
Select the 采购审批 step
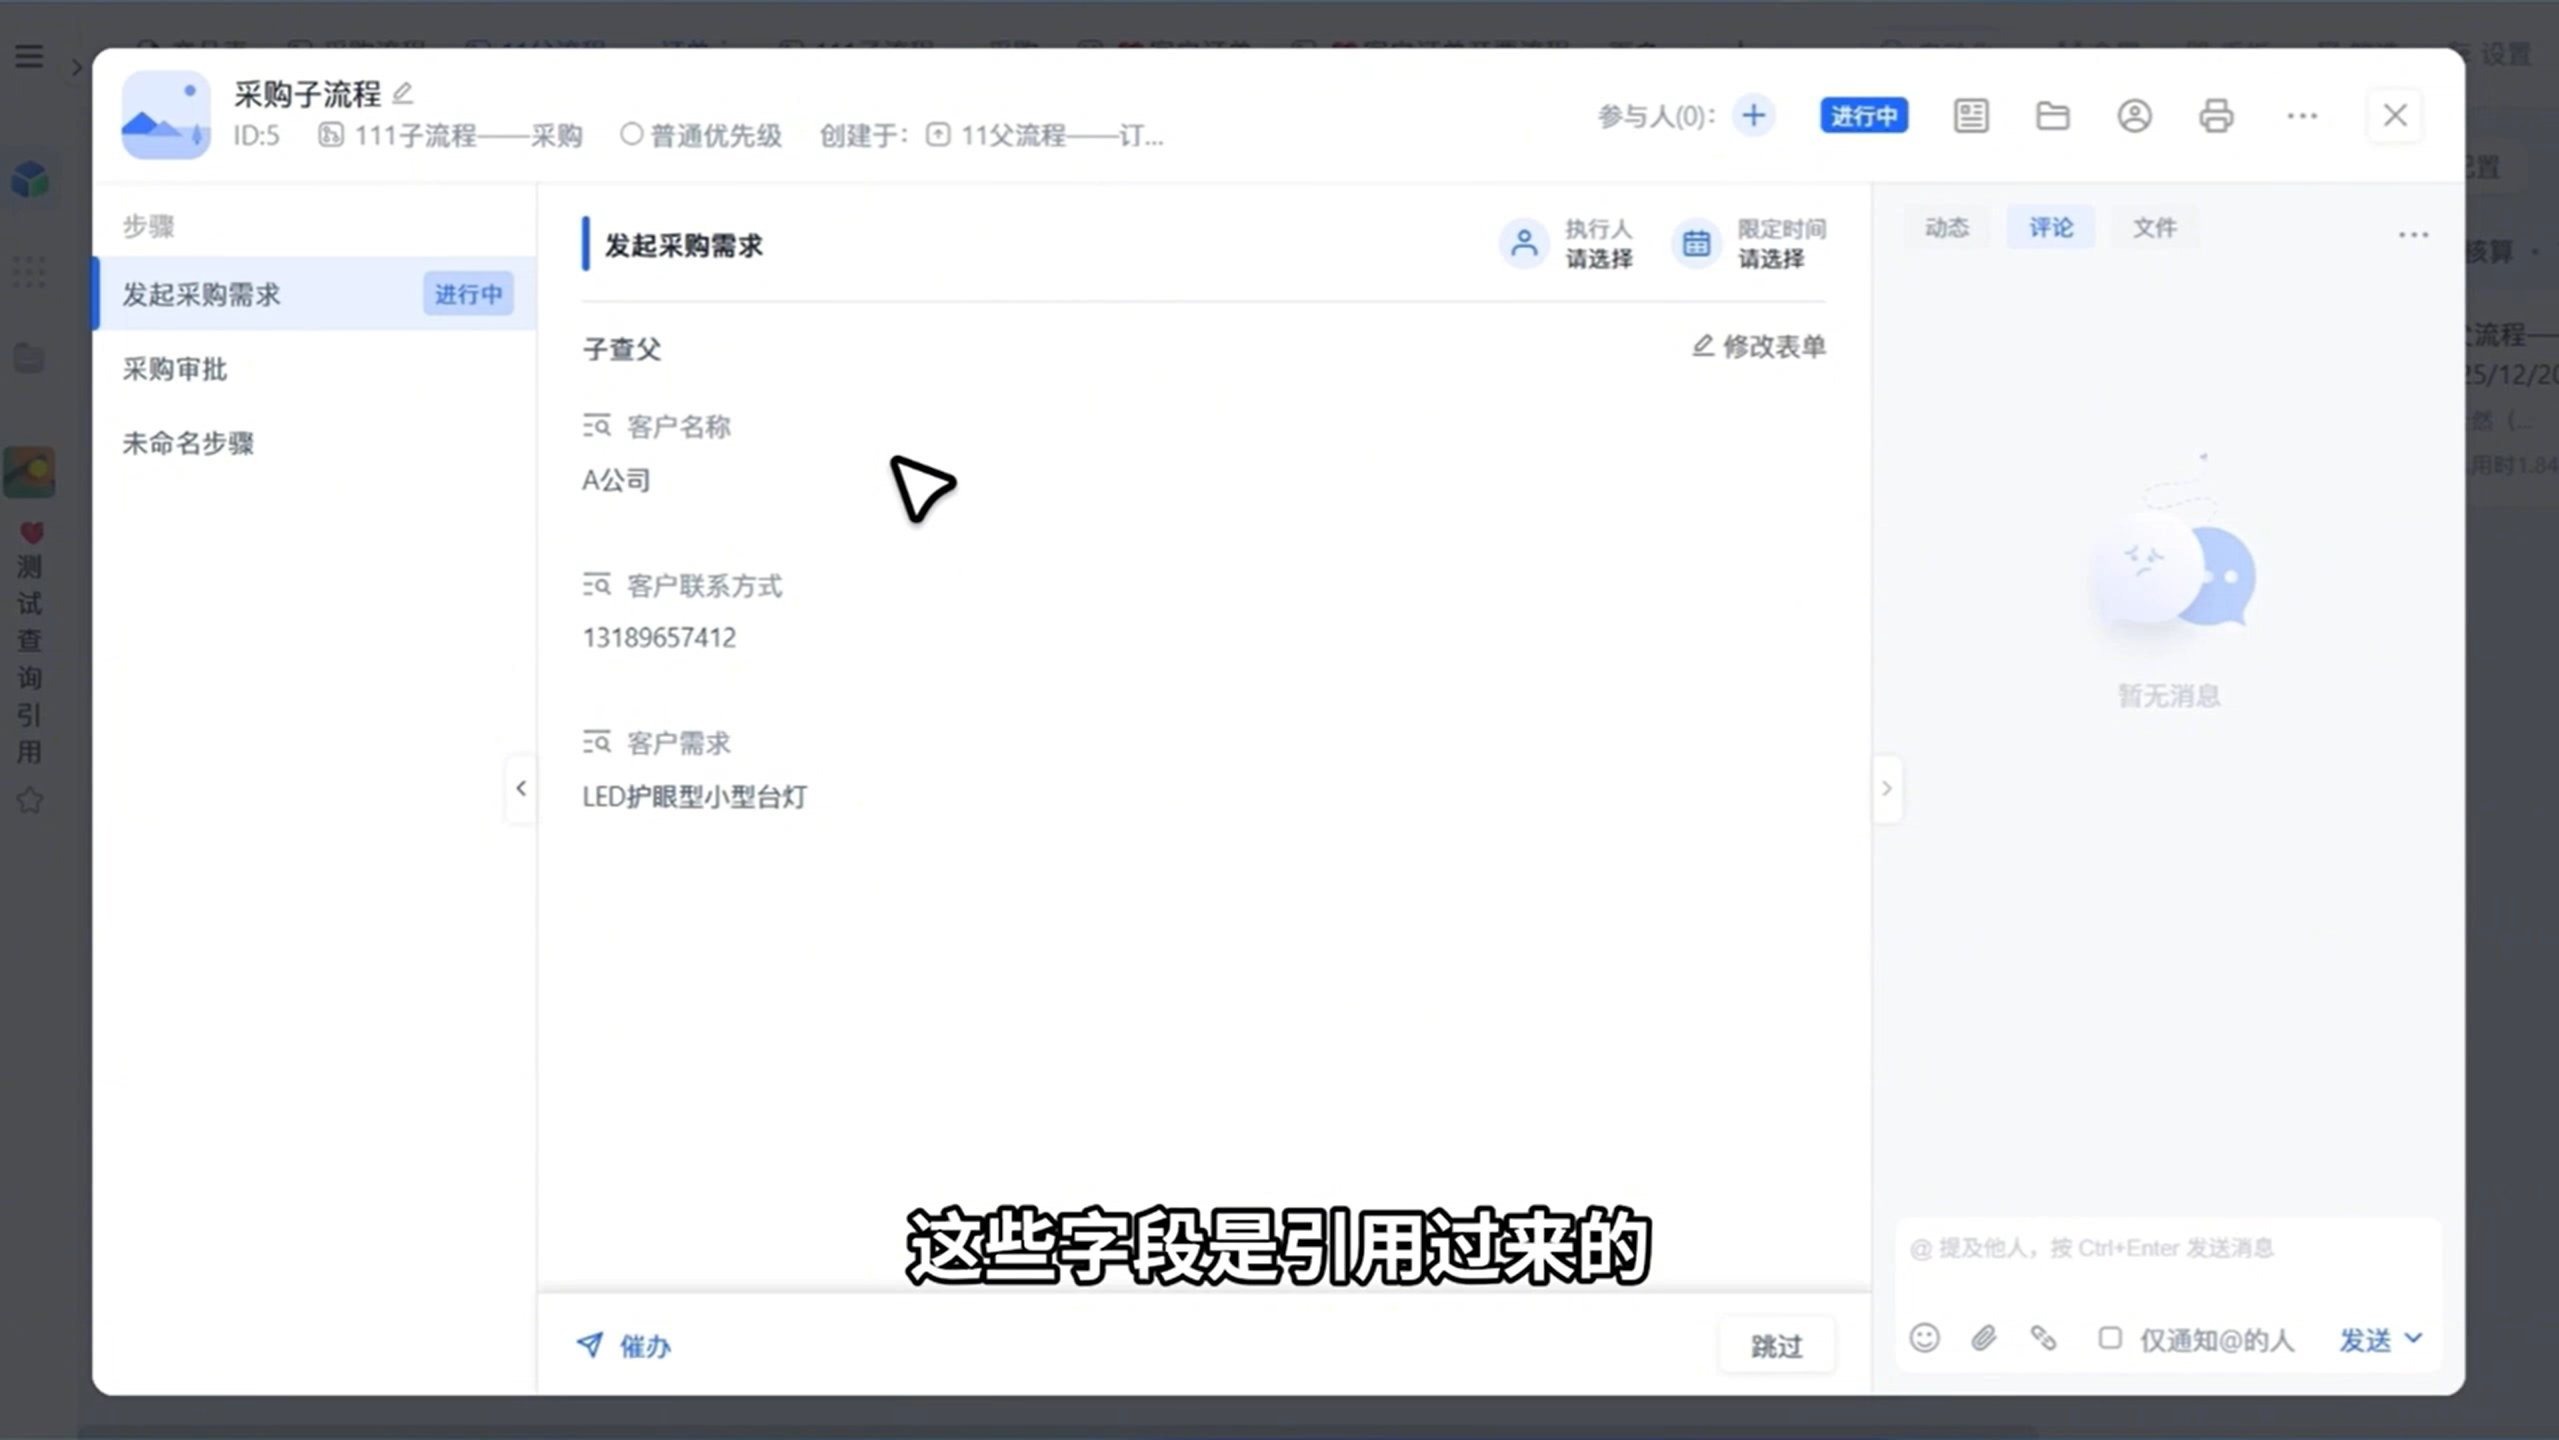point(315,369)
